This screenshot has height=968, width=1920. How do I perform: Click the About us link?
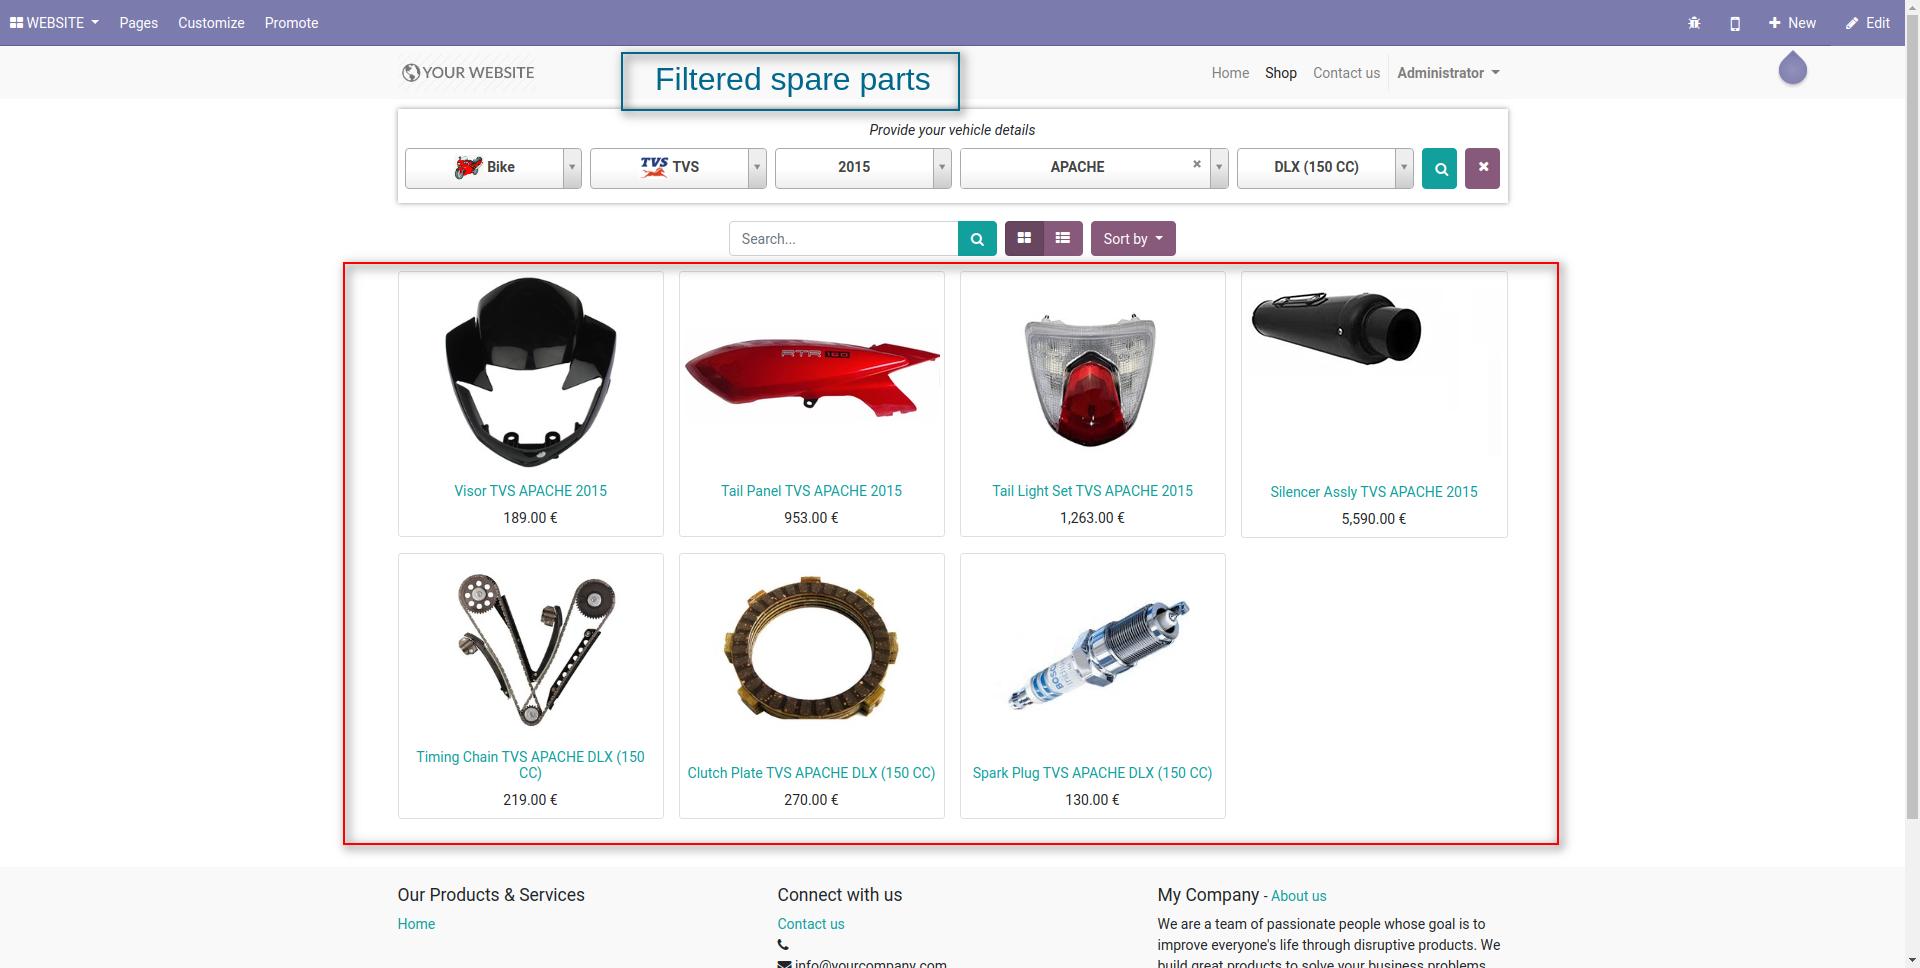pyautogui.click(x=1298, y=896)
